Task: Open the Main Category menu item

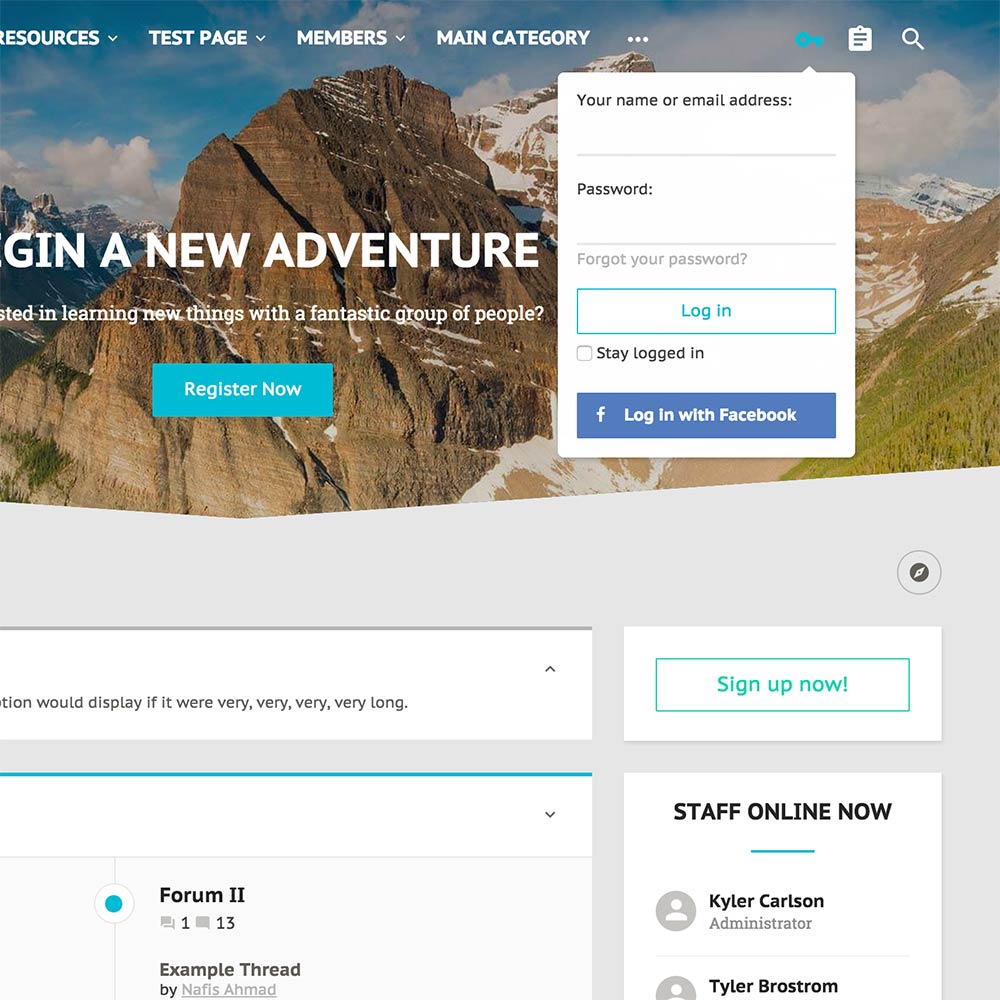Action: [x=513, y=38]
